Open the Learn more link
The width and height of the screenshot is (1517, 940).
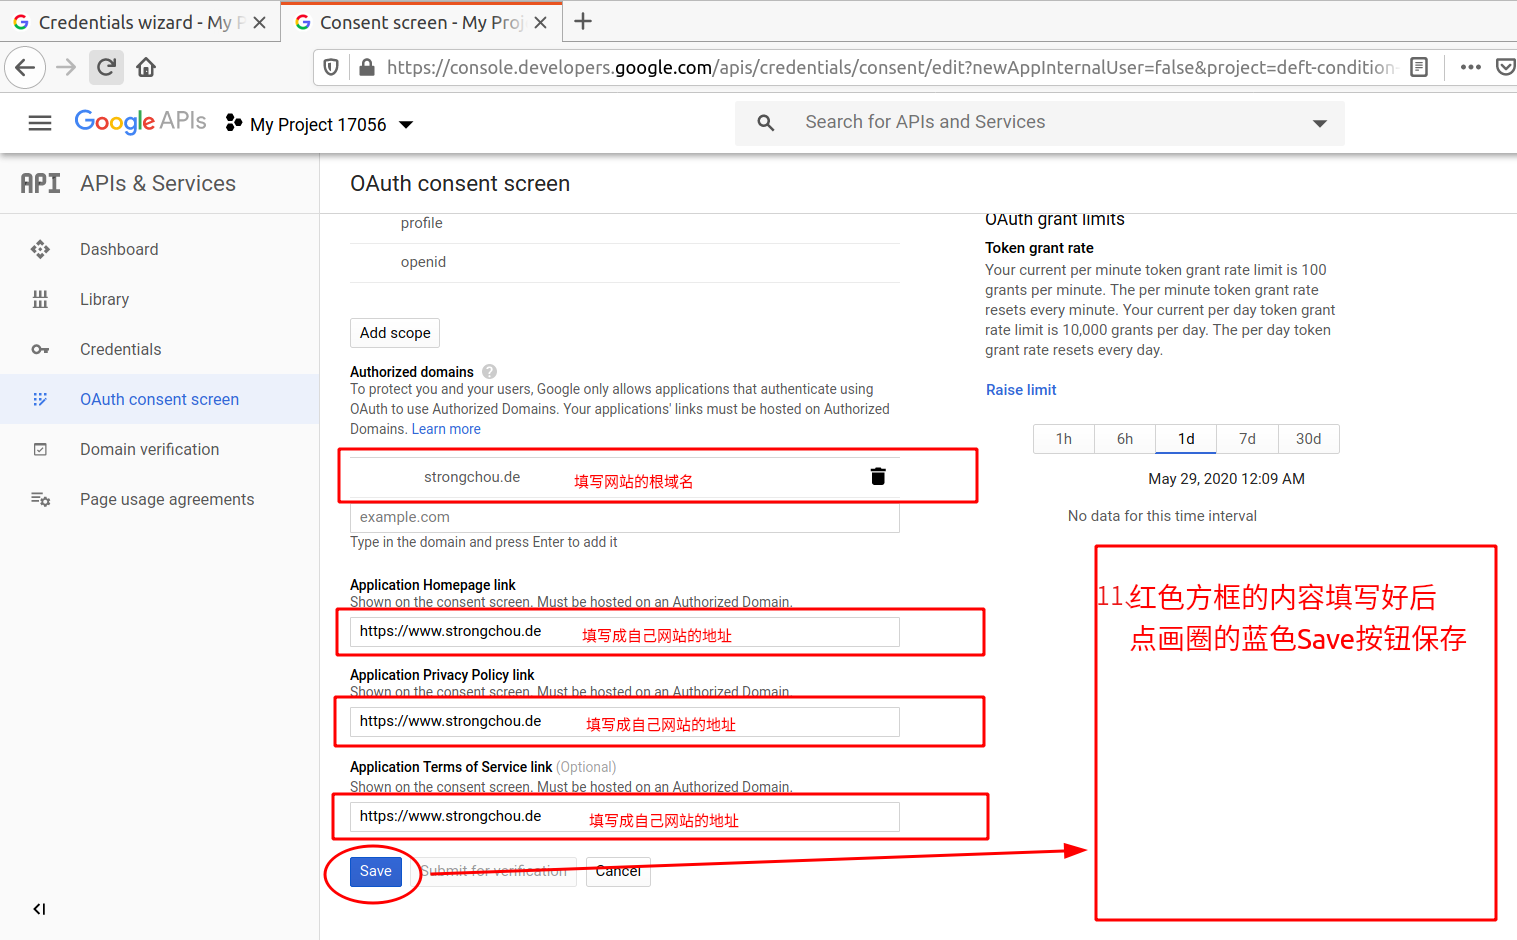point(446,429)
